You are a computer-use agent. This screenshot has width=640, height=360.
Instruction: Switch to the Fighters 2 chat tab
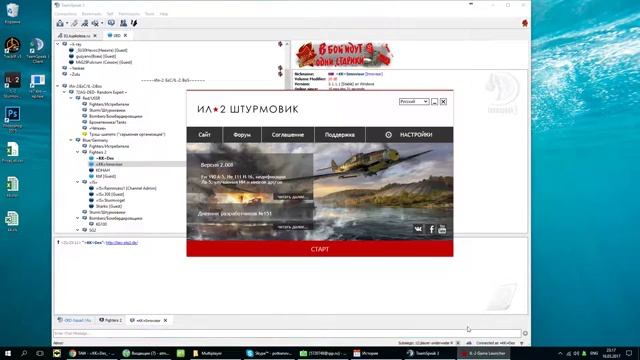(111, 320)
